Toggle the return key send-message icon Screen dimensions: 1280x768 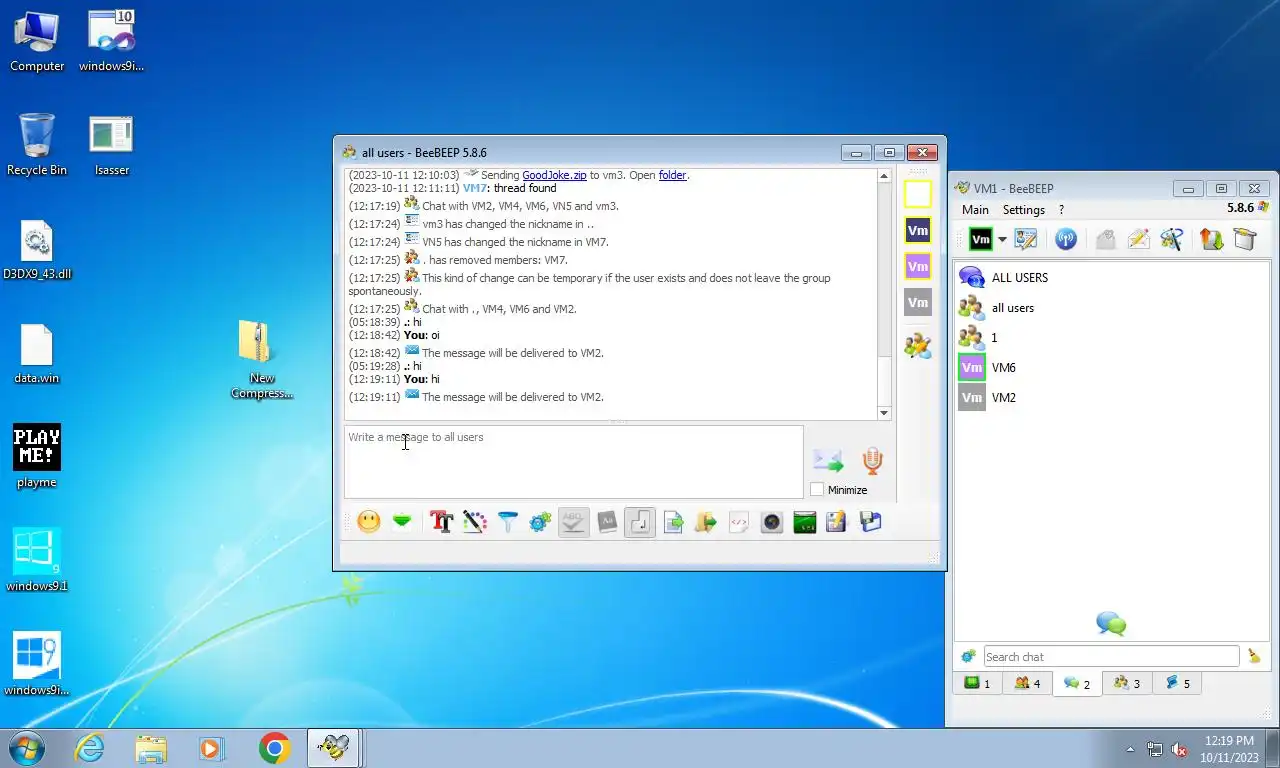point(640,522)
